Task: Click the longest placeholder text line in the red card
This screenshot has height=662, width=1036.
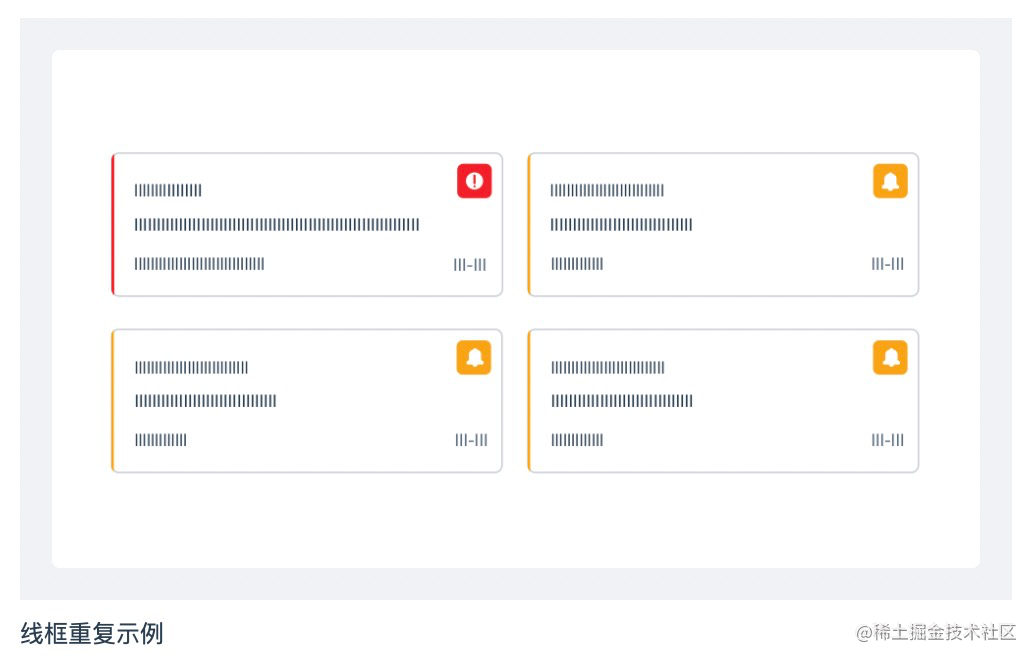Action: click(x=277, y=225)
